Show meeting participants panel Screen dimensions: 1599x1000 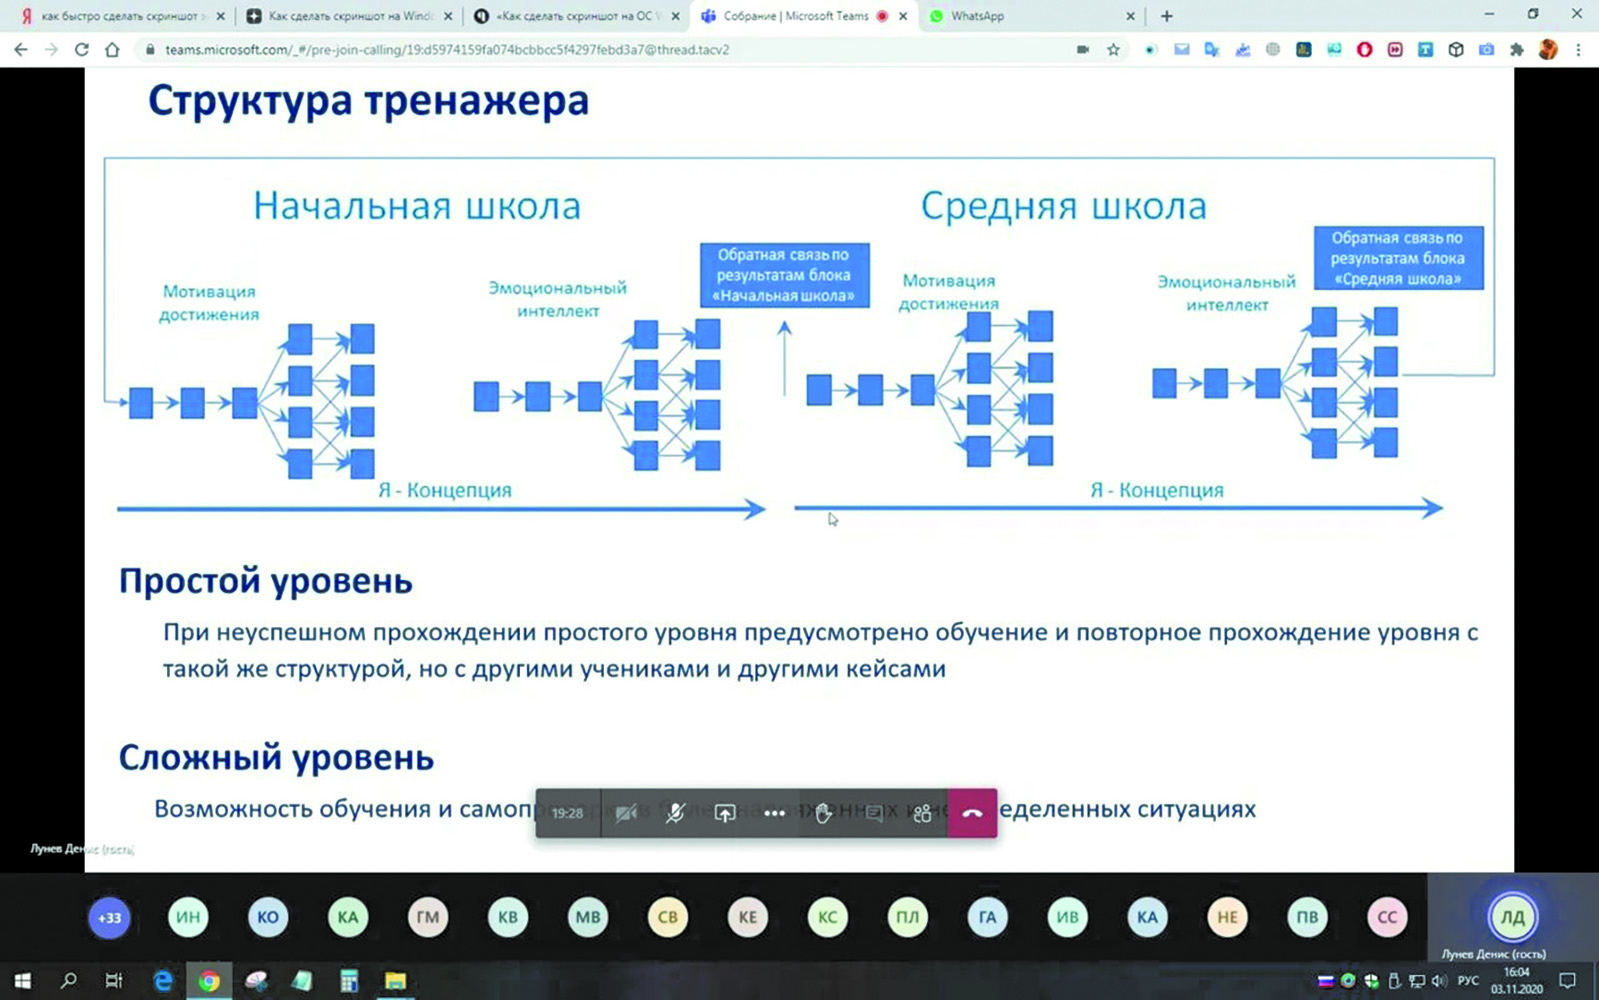click(922, 813)
